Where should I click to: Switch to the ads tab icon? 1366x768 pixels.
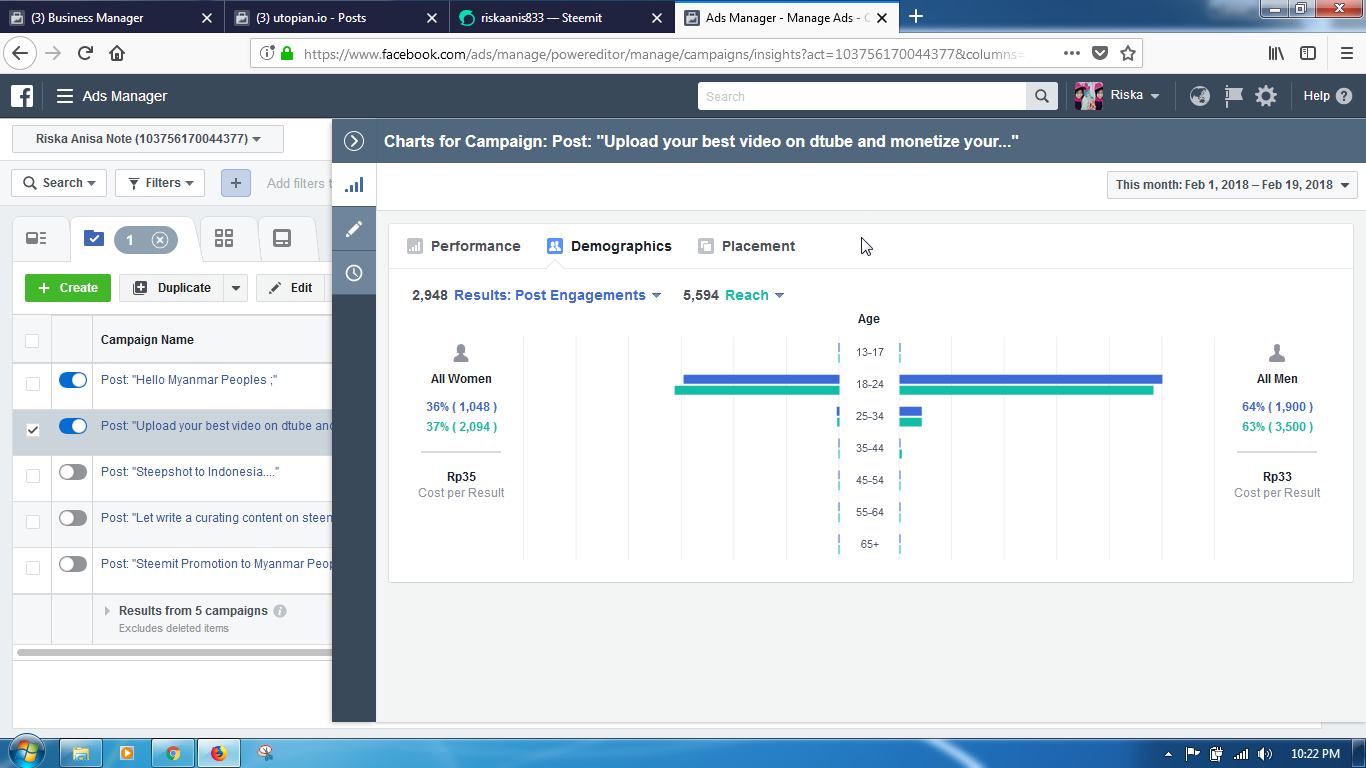coord(282,238)
